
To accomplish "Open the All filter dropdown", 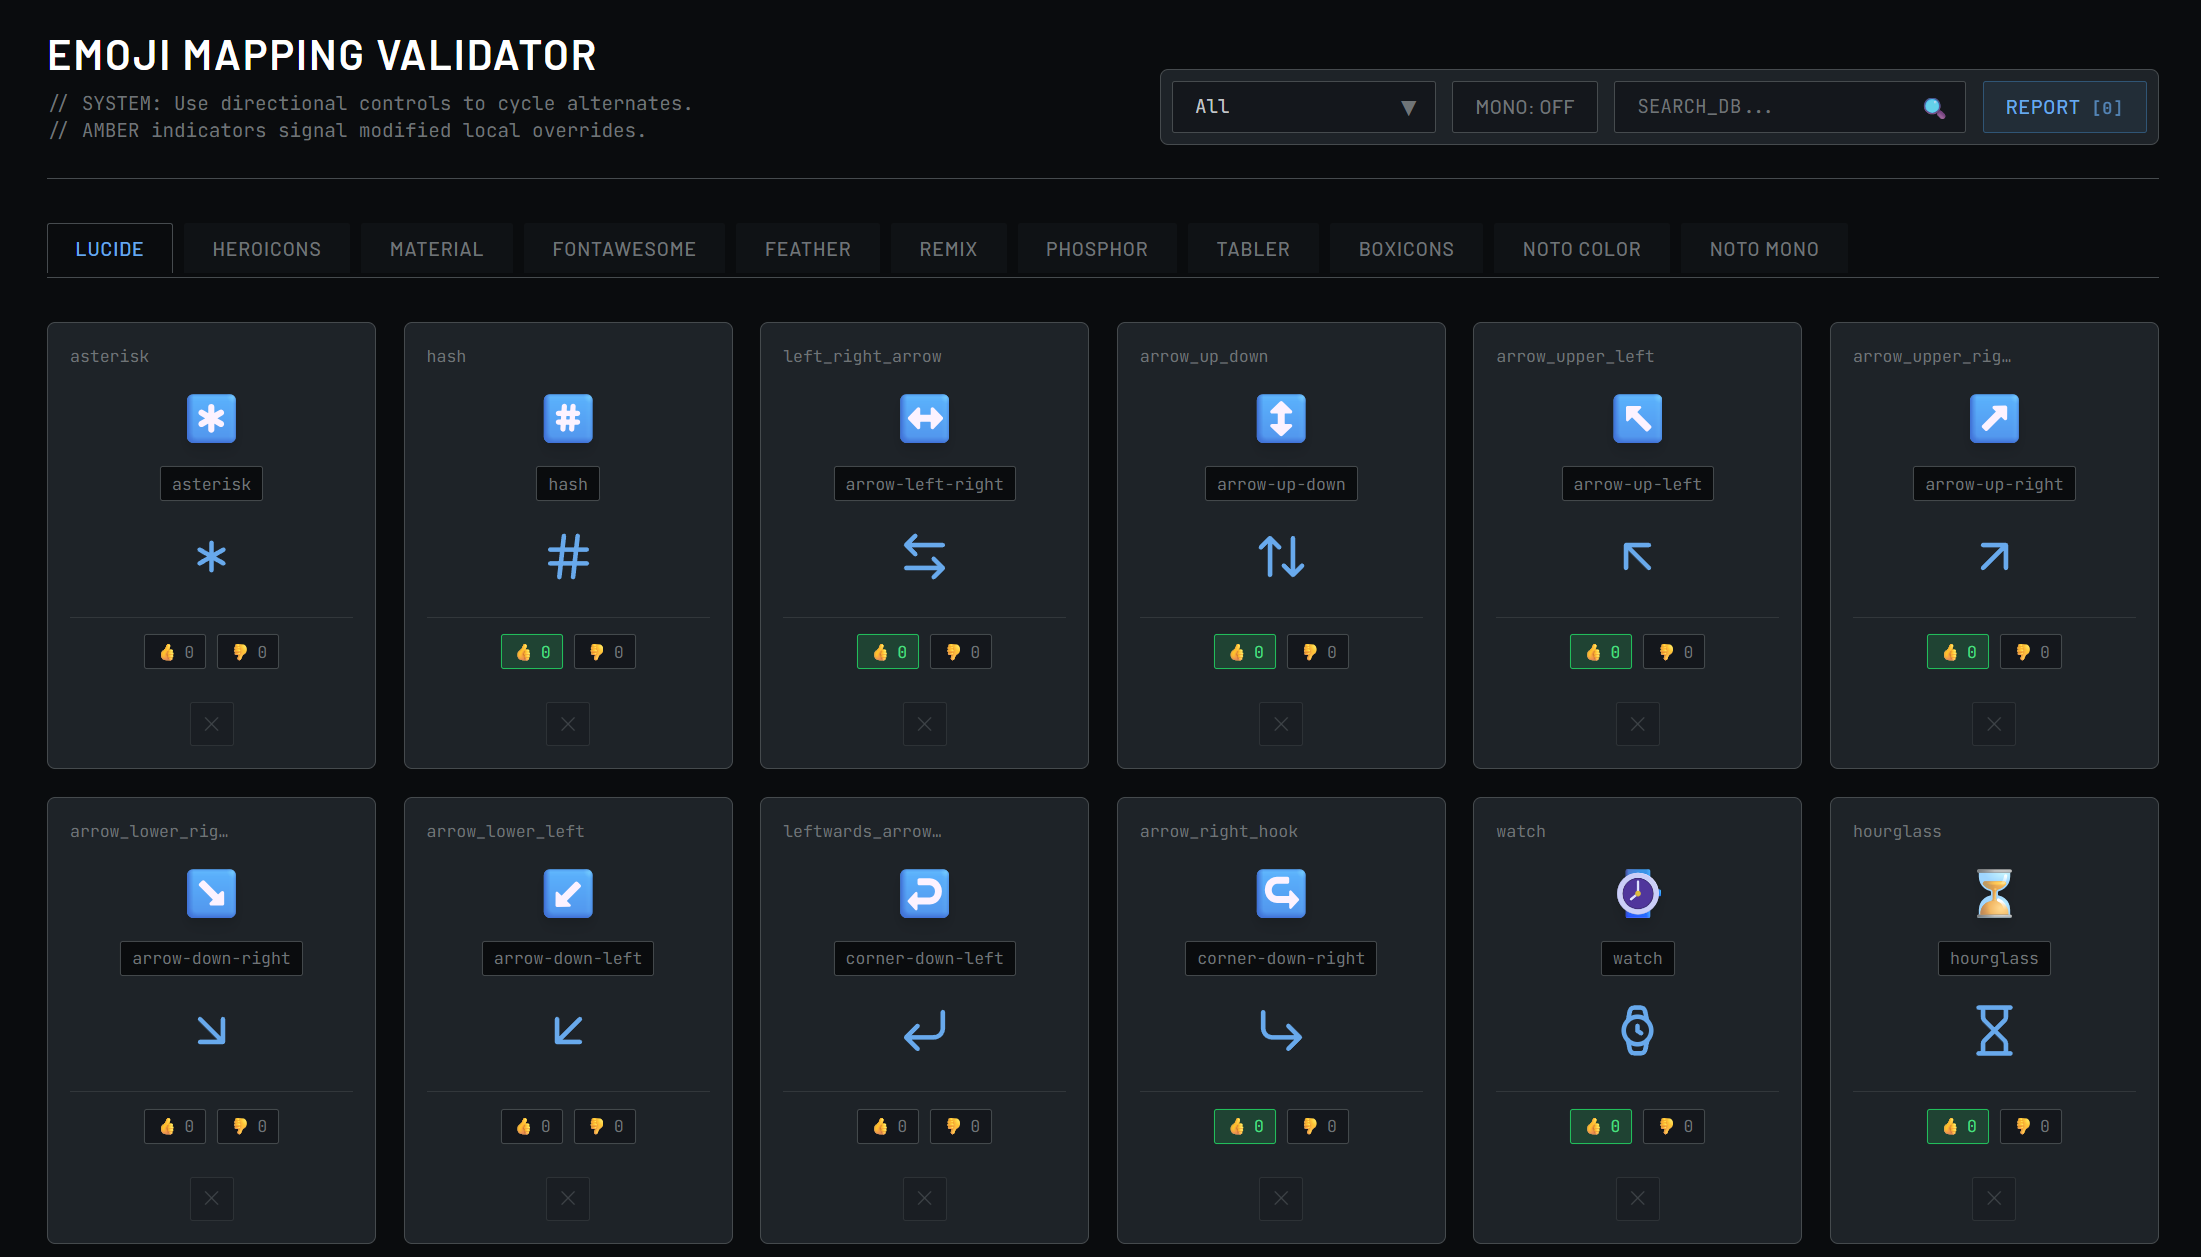I will (x=1302, y=106).
